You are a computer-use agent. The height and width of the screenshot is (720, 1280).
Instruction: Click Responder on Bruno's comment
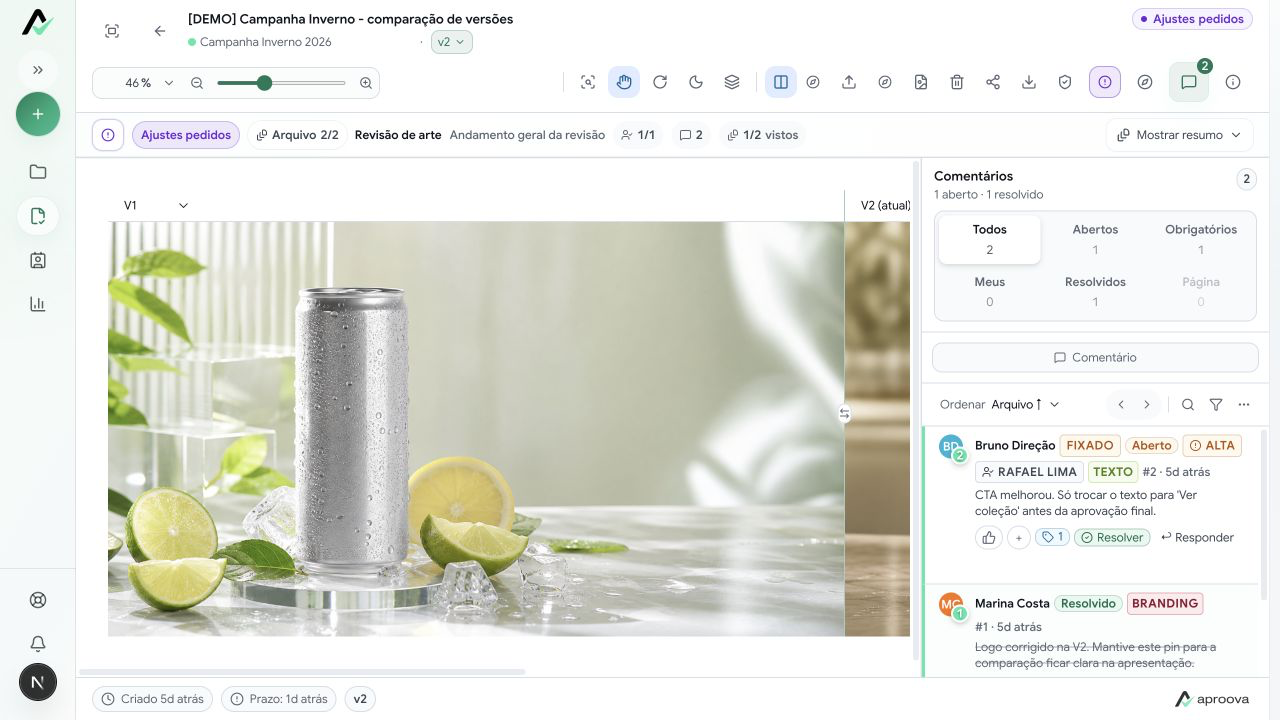point(1197,537)
